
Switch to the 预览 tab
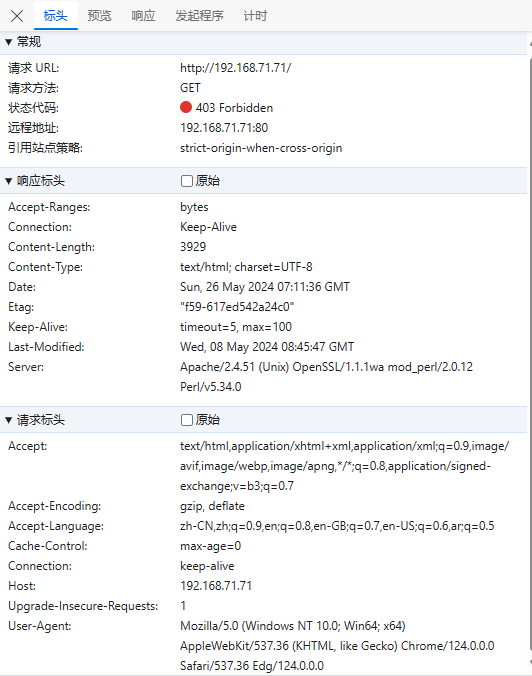click(x=100, y=16)
